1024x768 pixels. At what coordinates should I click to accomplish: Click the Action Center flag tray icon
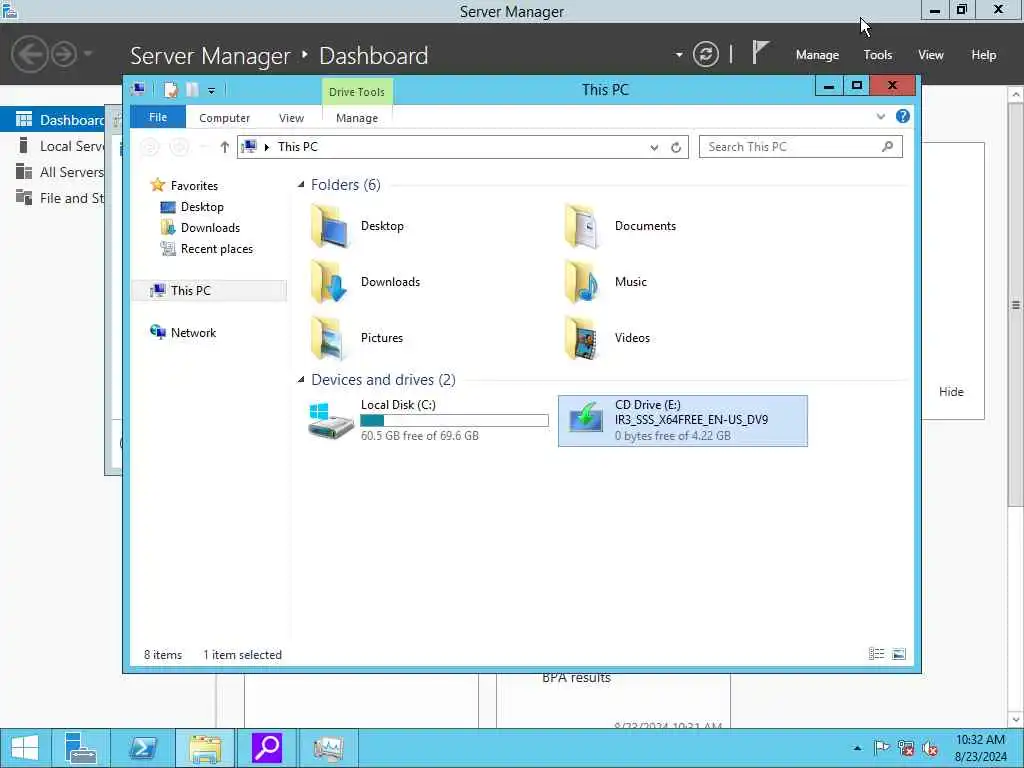[881, 748]
